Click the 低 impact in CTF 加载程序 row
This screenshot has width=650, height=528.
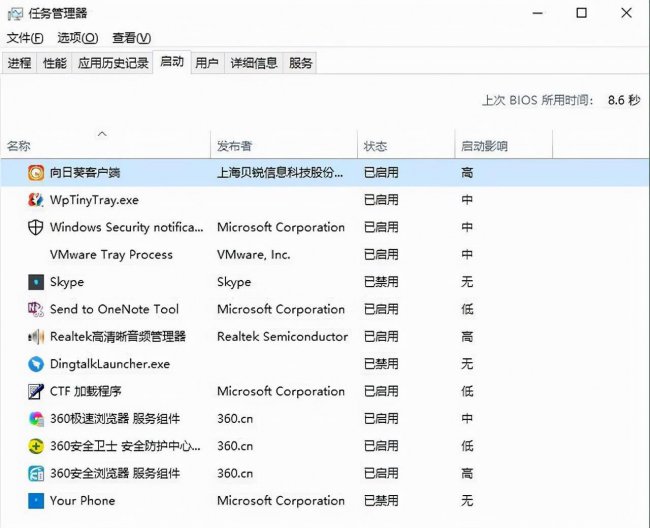pyautogui.click(x=467, y=391)
